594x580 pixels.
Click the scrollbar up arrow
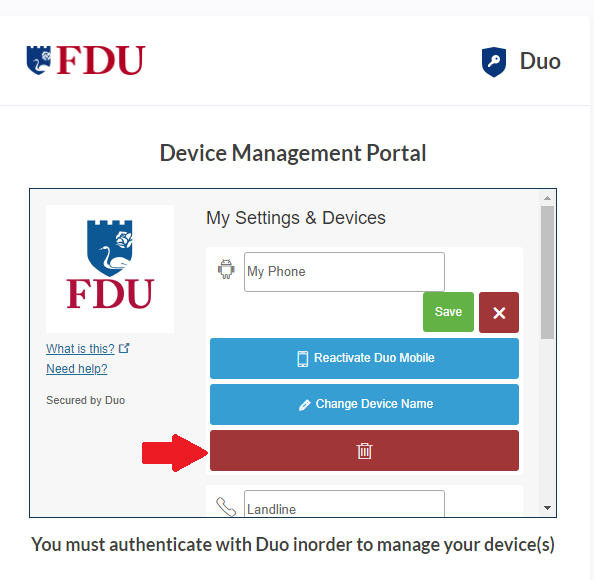[547, 198]
